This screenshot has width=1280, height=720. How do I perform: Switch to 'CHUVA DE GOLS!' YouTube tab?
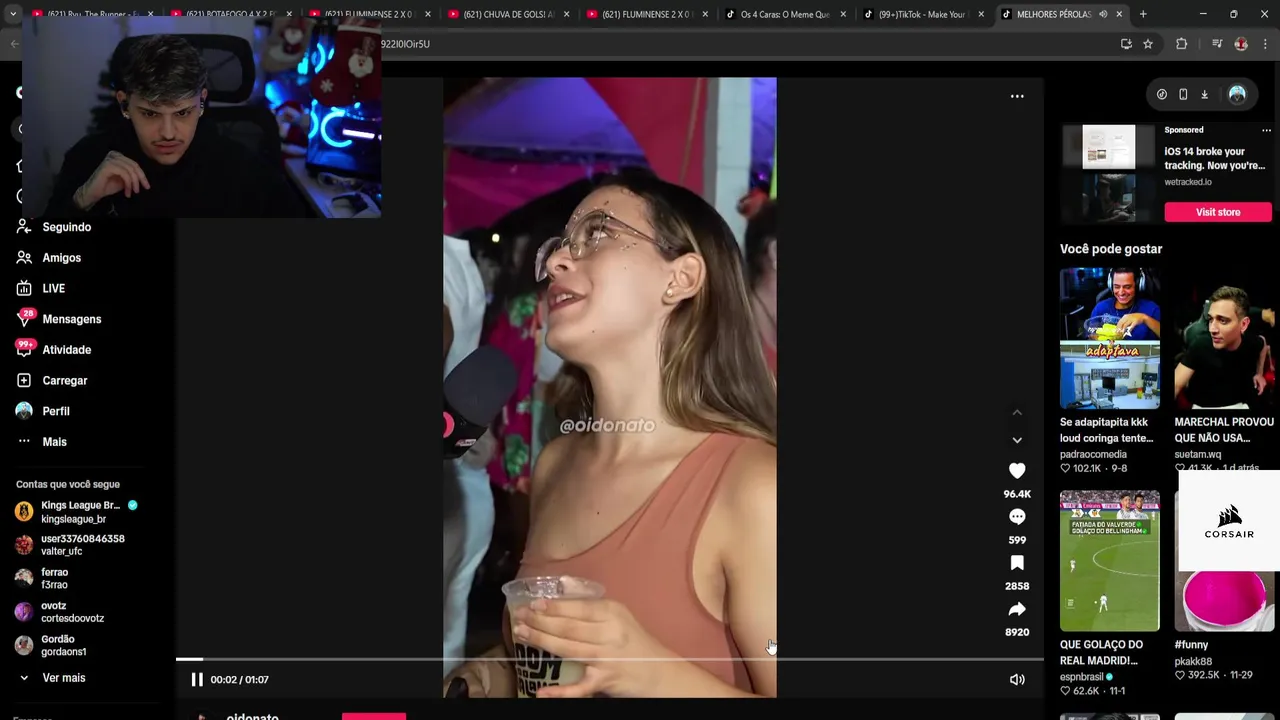tap(509, 14)
